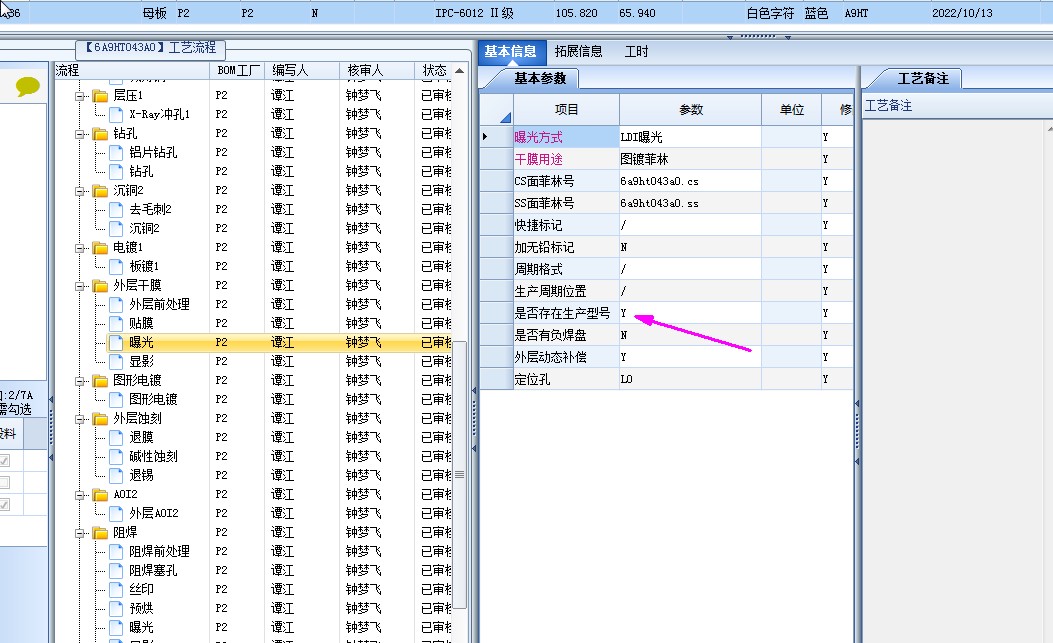Click the yellow chat bubble icon
The height and width of the screenshot is (643, 1053).
point(28,87)
